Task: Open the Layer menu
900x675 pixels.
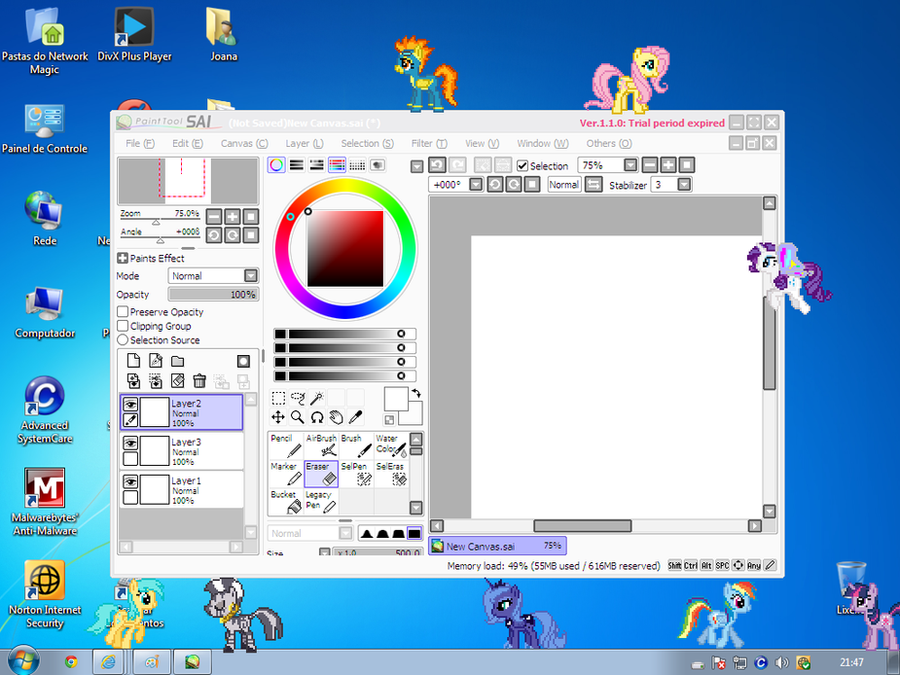Action: point(305,143)
